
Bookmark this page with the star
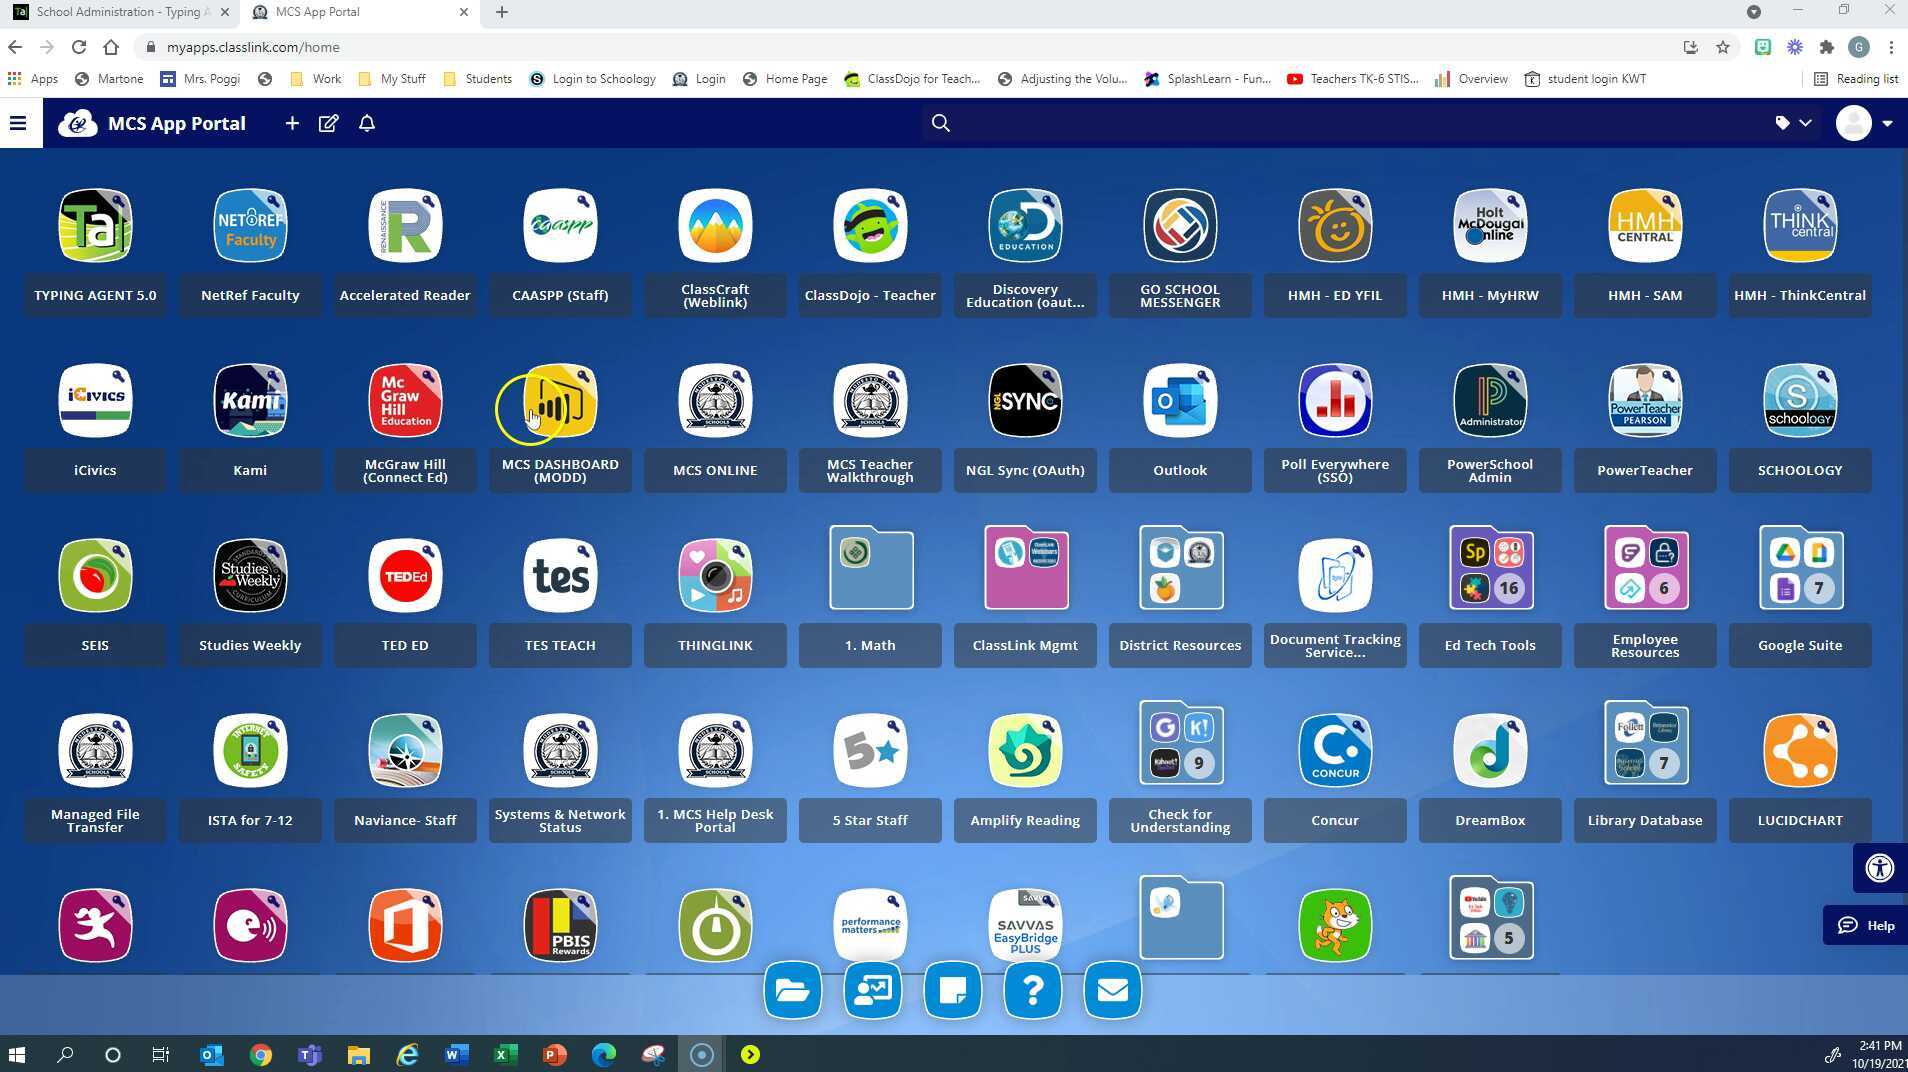(1723, 47)
